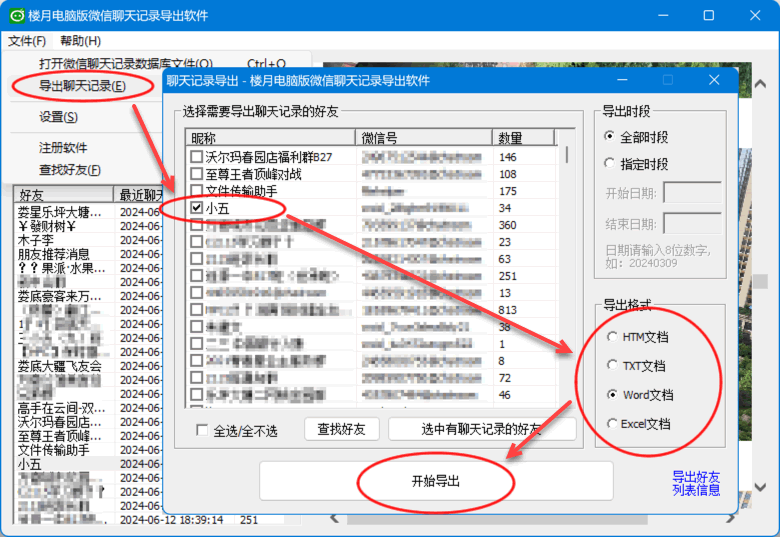Click the 选中有聊天记录的好友 button
This screenshot has height=537, width=780.
tap(482, 429)
